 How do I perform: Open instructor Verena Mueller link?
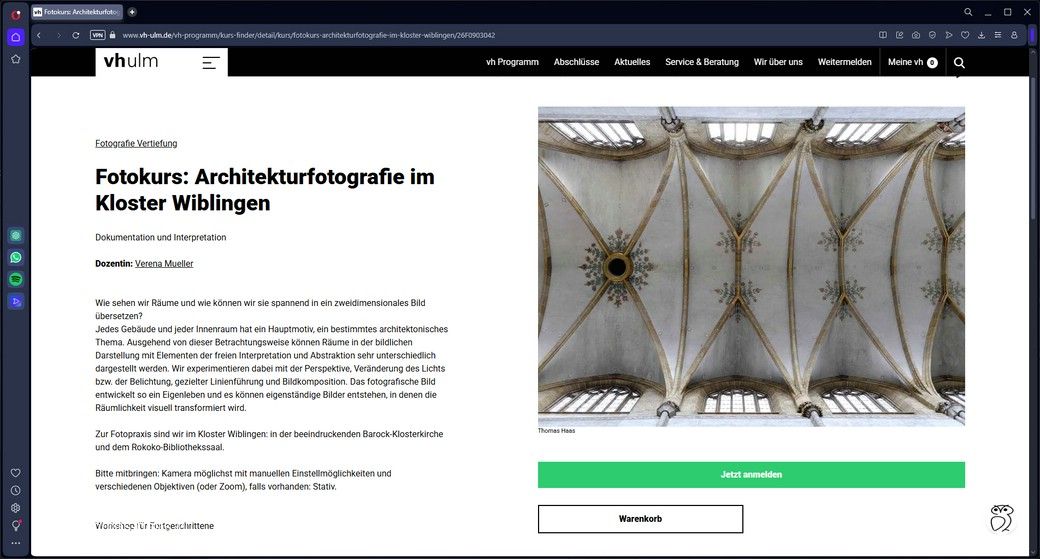click(164, 263)
